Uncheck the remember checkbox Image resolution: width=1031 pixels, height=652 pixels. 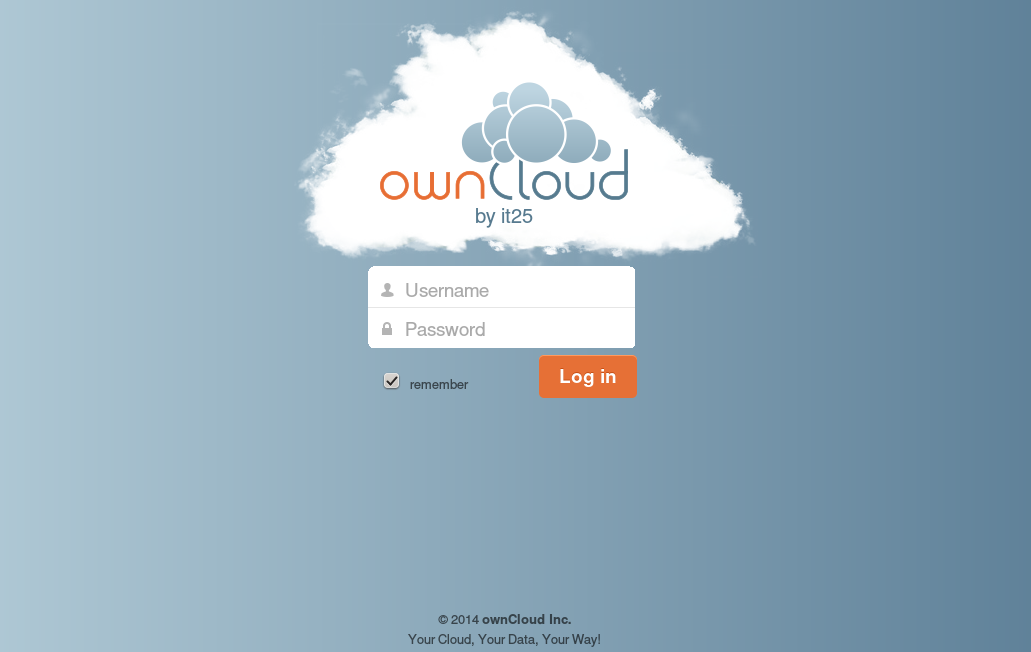[x=392, y=381]
